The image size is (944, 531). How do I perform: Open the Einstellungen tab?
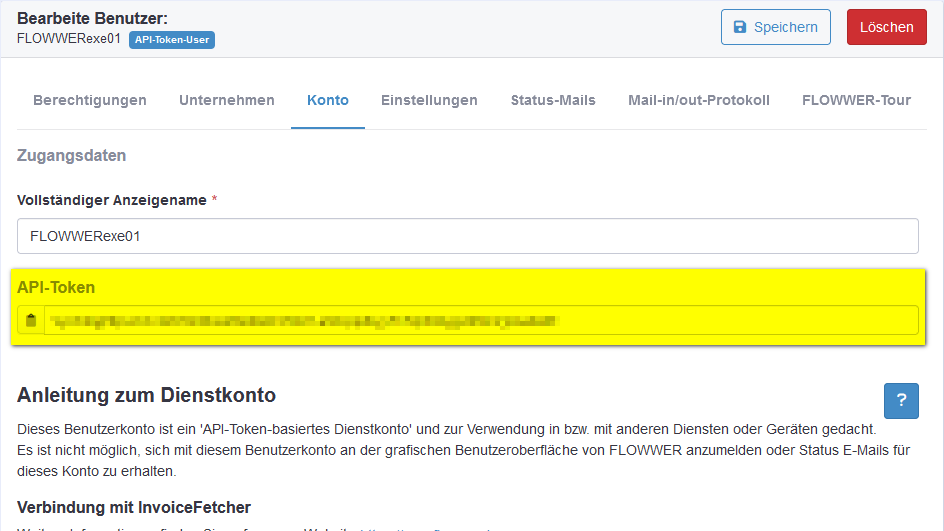(429, 100)
